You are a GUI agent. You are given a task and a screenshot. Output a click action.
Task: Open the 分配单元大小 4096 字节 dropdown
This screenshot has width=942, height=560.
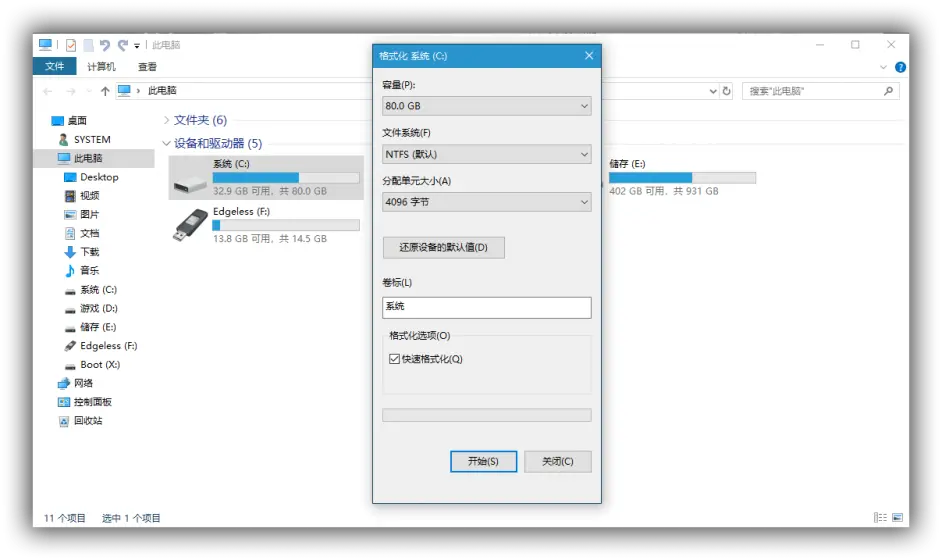coord(486,202)
